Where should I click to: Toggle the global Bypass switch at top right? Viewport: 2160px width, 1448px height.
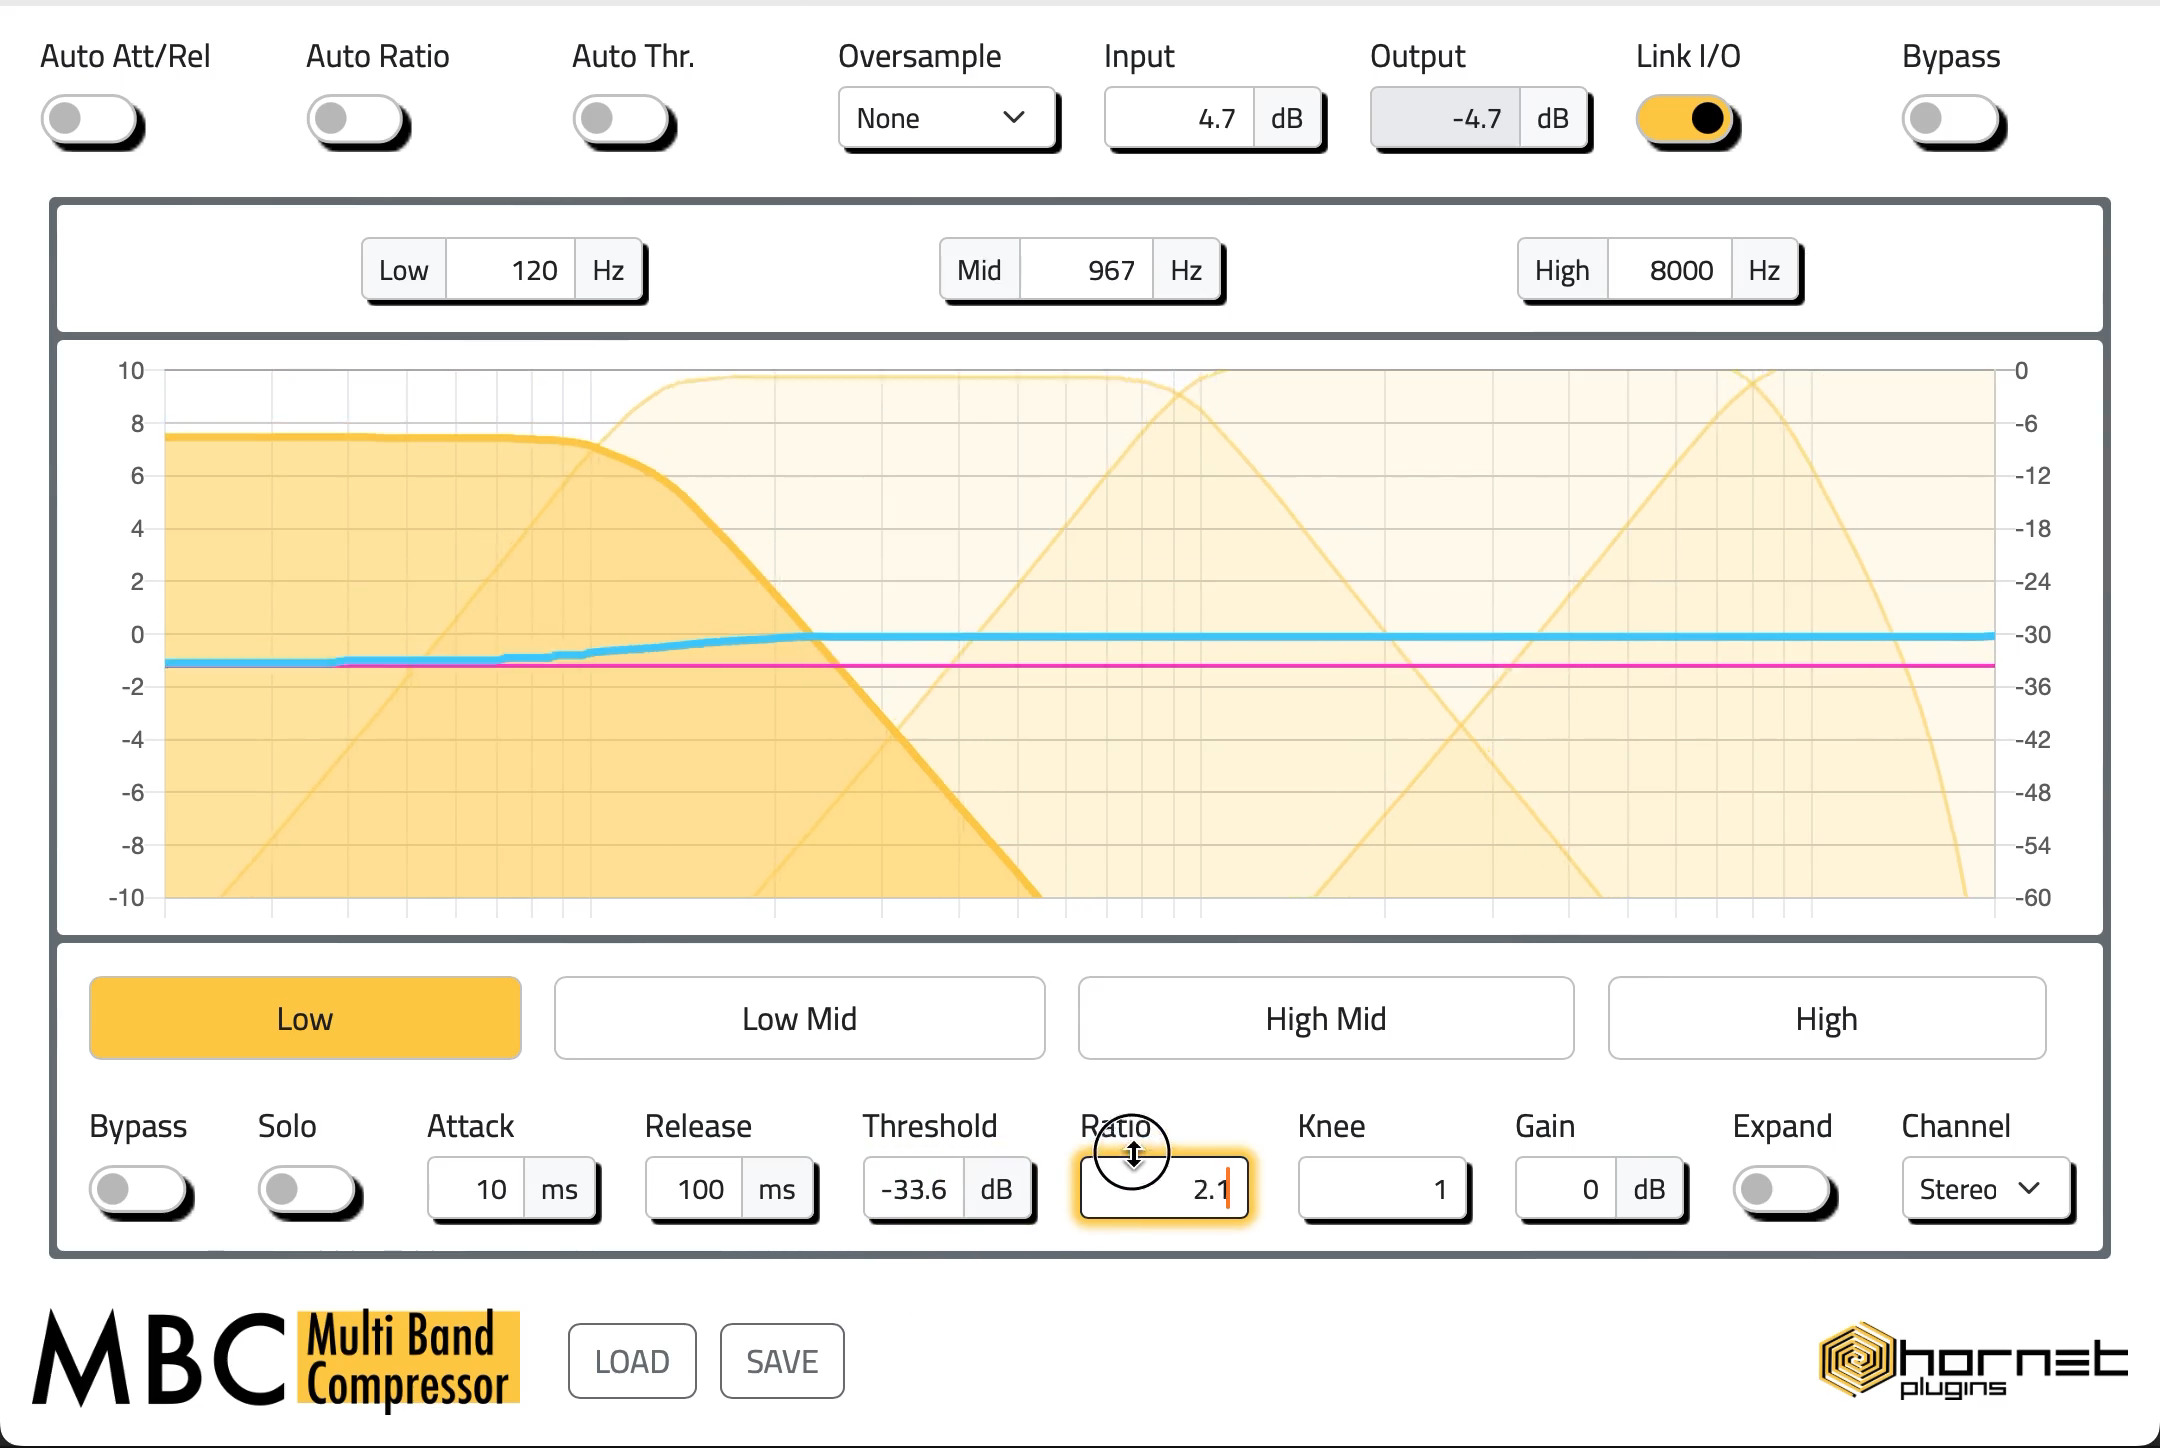pos(1950,119)
